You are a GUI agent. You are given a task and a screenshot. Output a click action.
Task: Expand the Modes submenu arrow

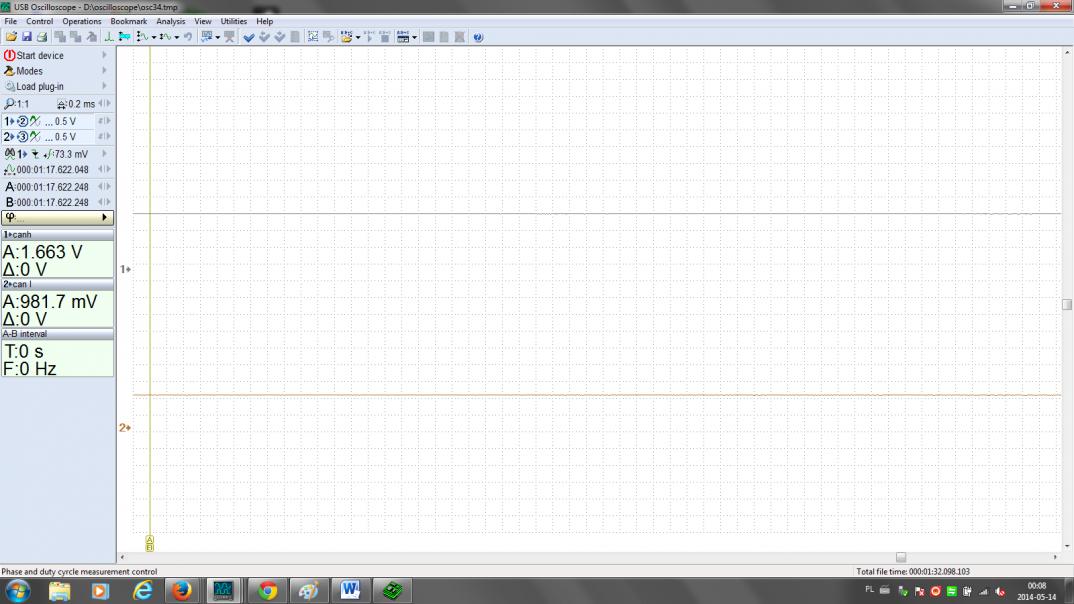click(x=105, y=71)
